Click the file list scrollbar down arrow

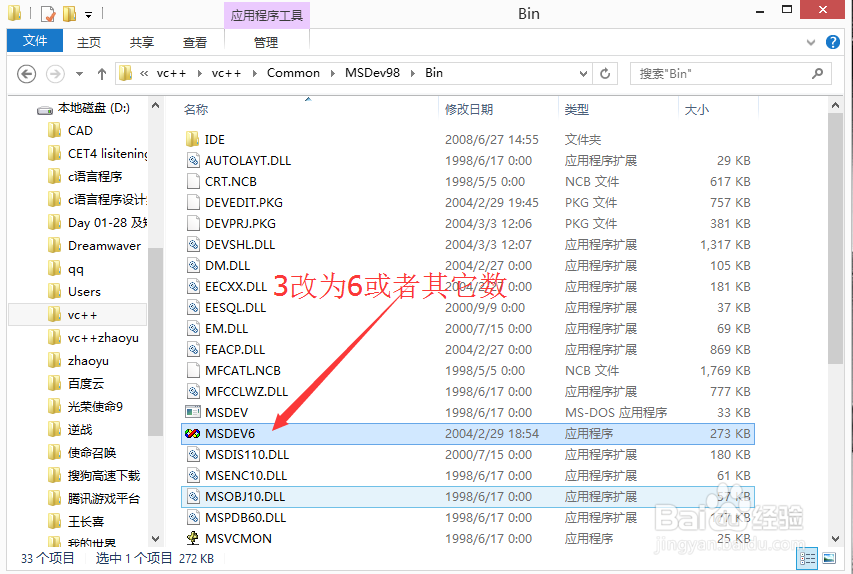click(835, 539)
